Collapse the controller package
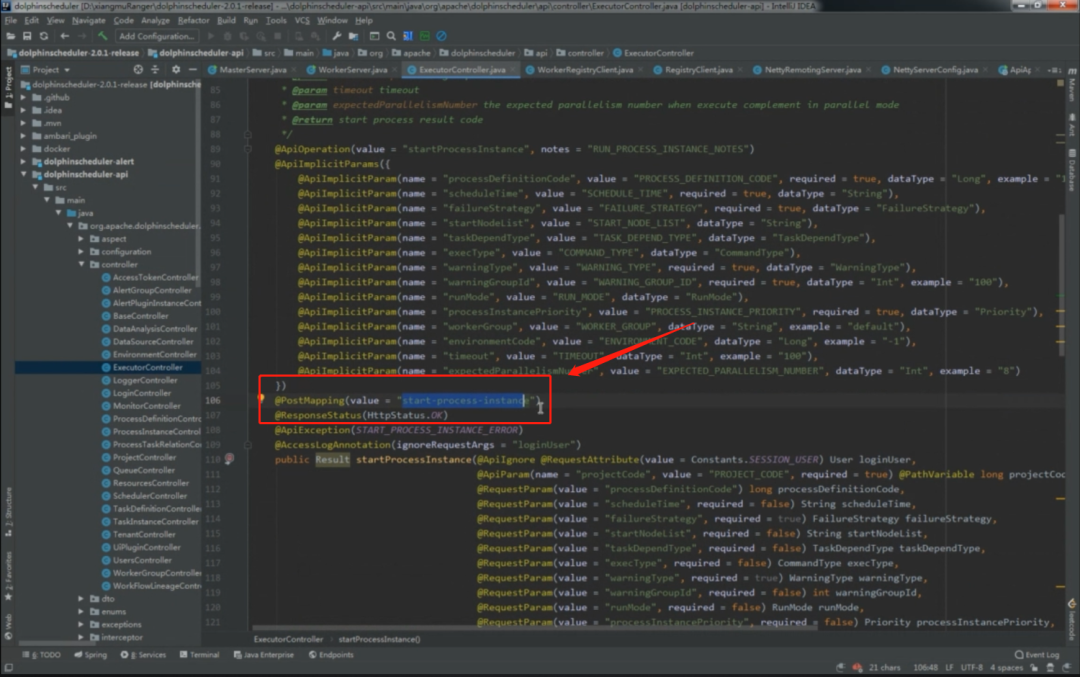This screenshot has height=677, width=1080. point(81,264)
